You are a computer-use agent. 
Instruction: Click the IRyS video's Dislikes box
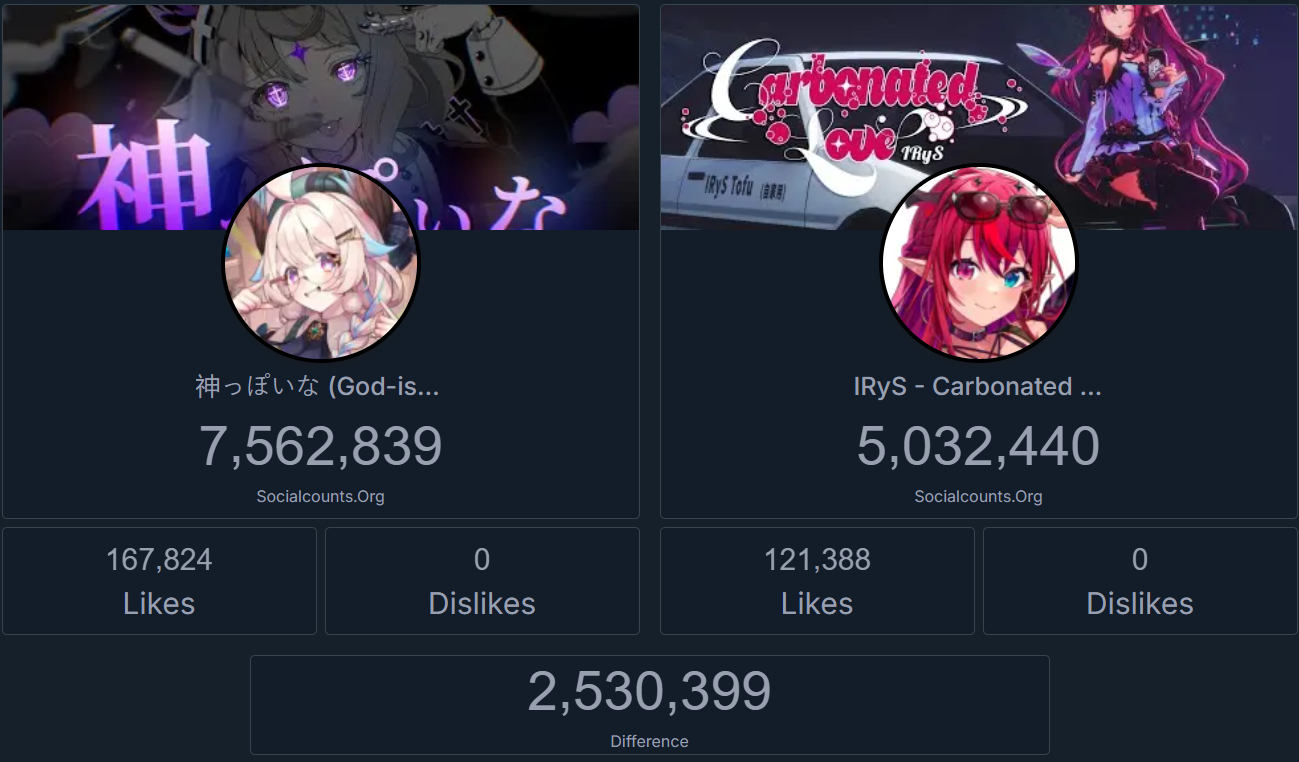(x=1140, y=581)
